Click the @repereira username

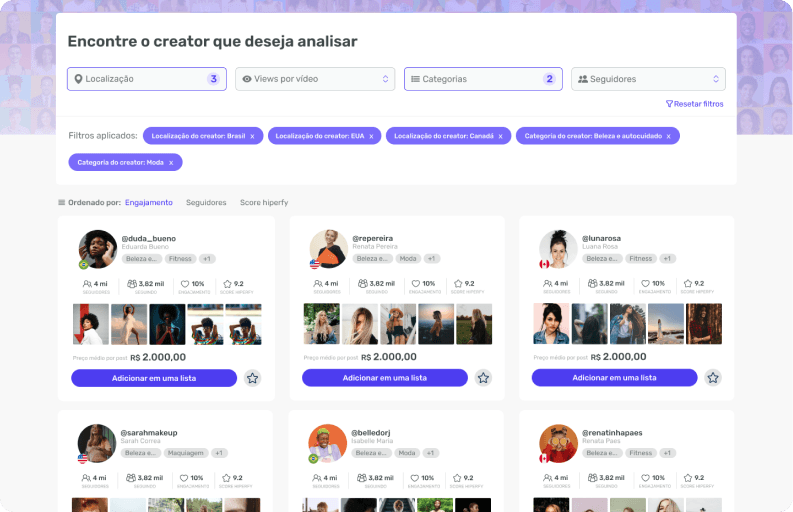373,238
